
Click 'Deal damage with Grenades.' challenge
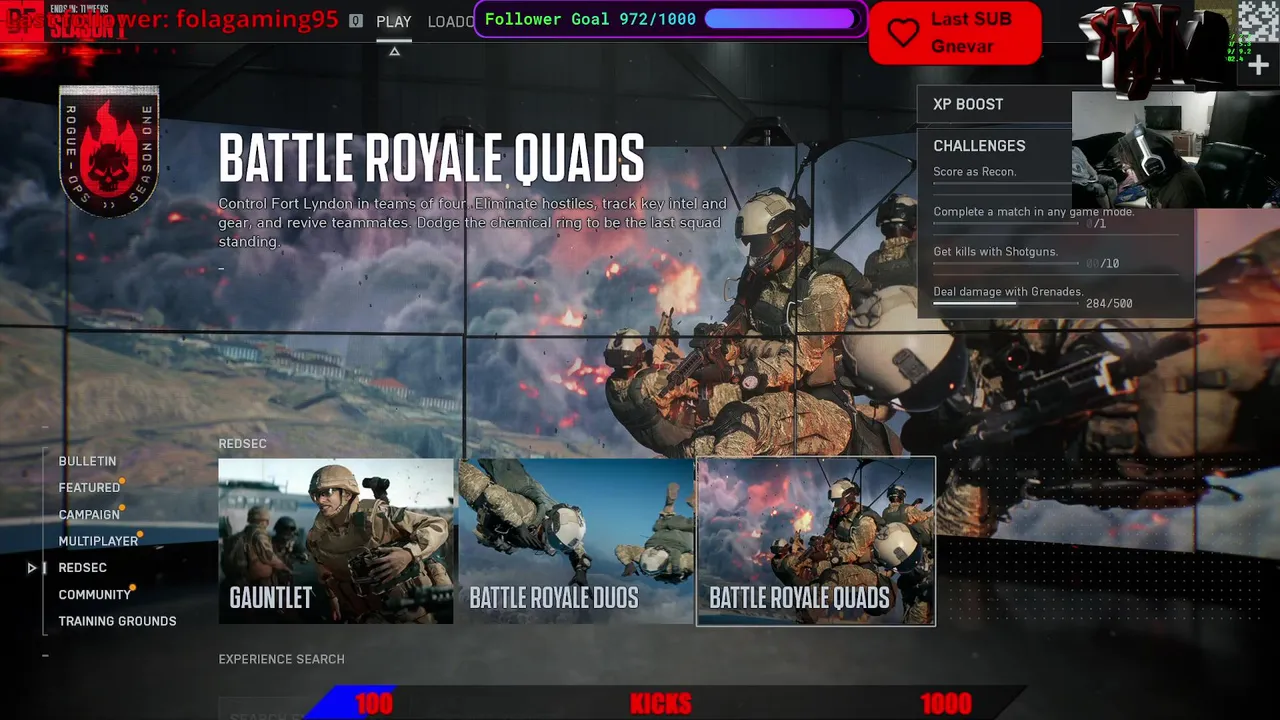tap(1008, 292)
